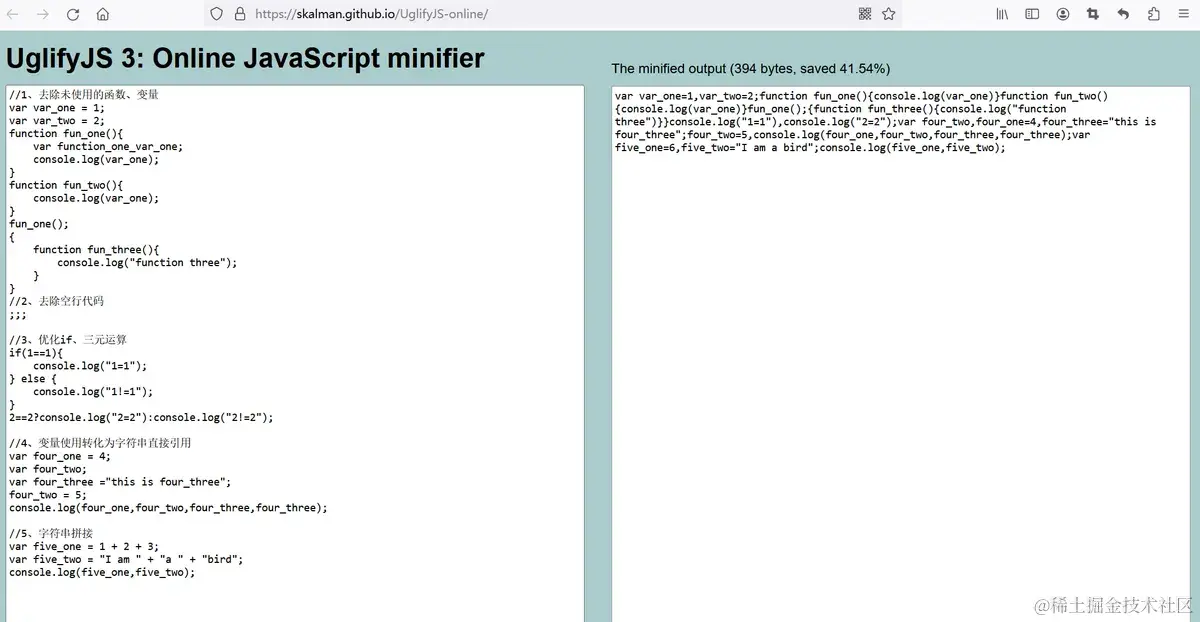The height and width of the screenshot is (622, 1200).
Task: Go back to the previous page
Action: 13,14
